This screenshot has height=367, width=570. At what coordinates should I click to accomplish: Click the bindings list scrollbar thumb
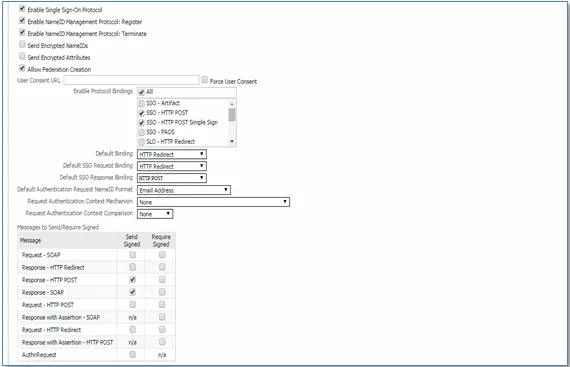tap(232, 115)
